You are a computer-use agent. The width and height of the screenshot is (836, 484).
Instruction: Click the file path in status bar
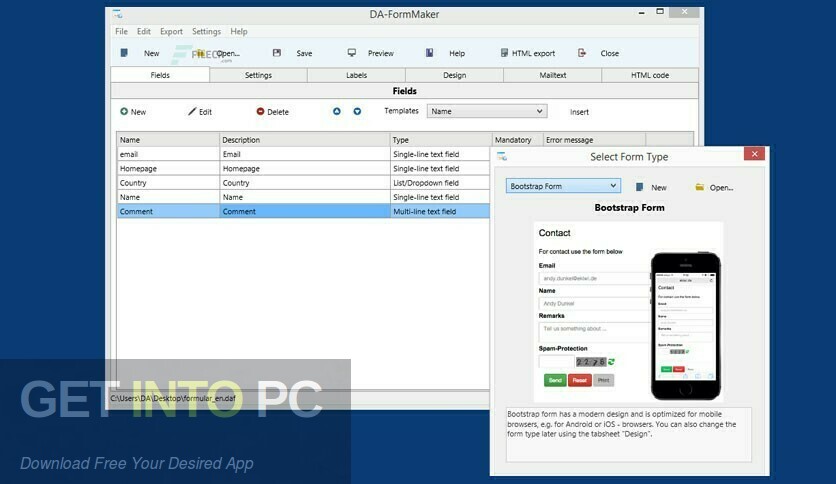173,398
